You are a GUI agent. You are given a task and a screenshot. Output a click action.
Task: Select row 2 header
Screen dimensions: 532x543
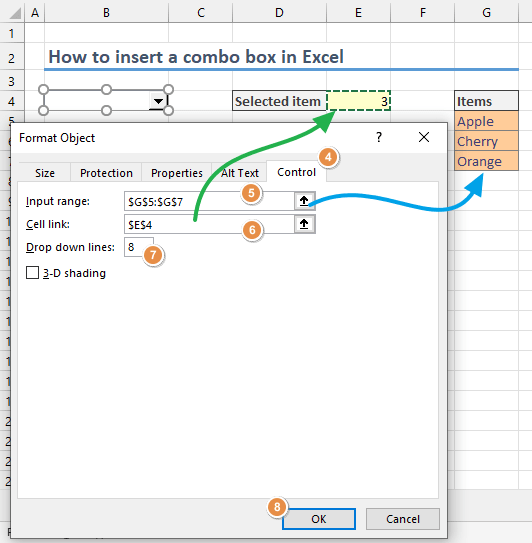click(x=12, y=57)
